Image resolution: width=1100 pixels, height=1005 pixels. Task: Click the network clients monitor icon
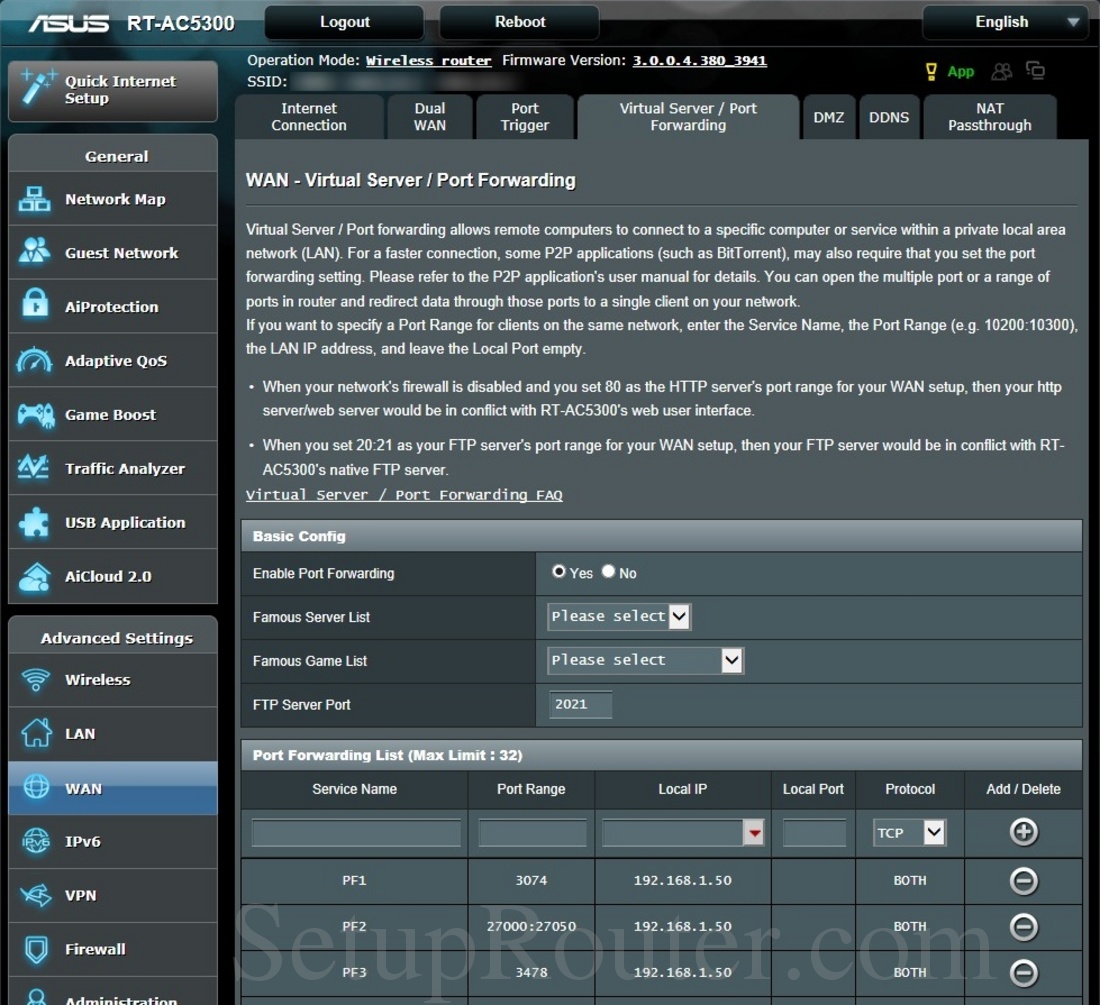tap(1035, 70)
